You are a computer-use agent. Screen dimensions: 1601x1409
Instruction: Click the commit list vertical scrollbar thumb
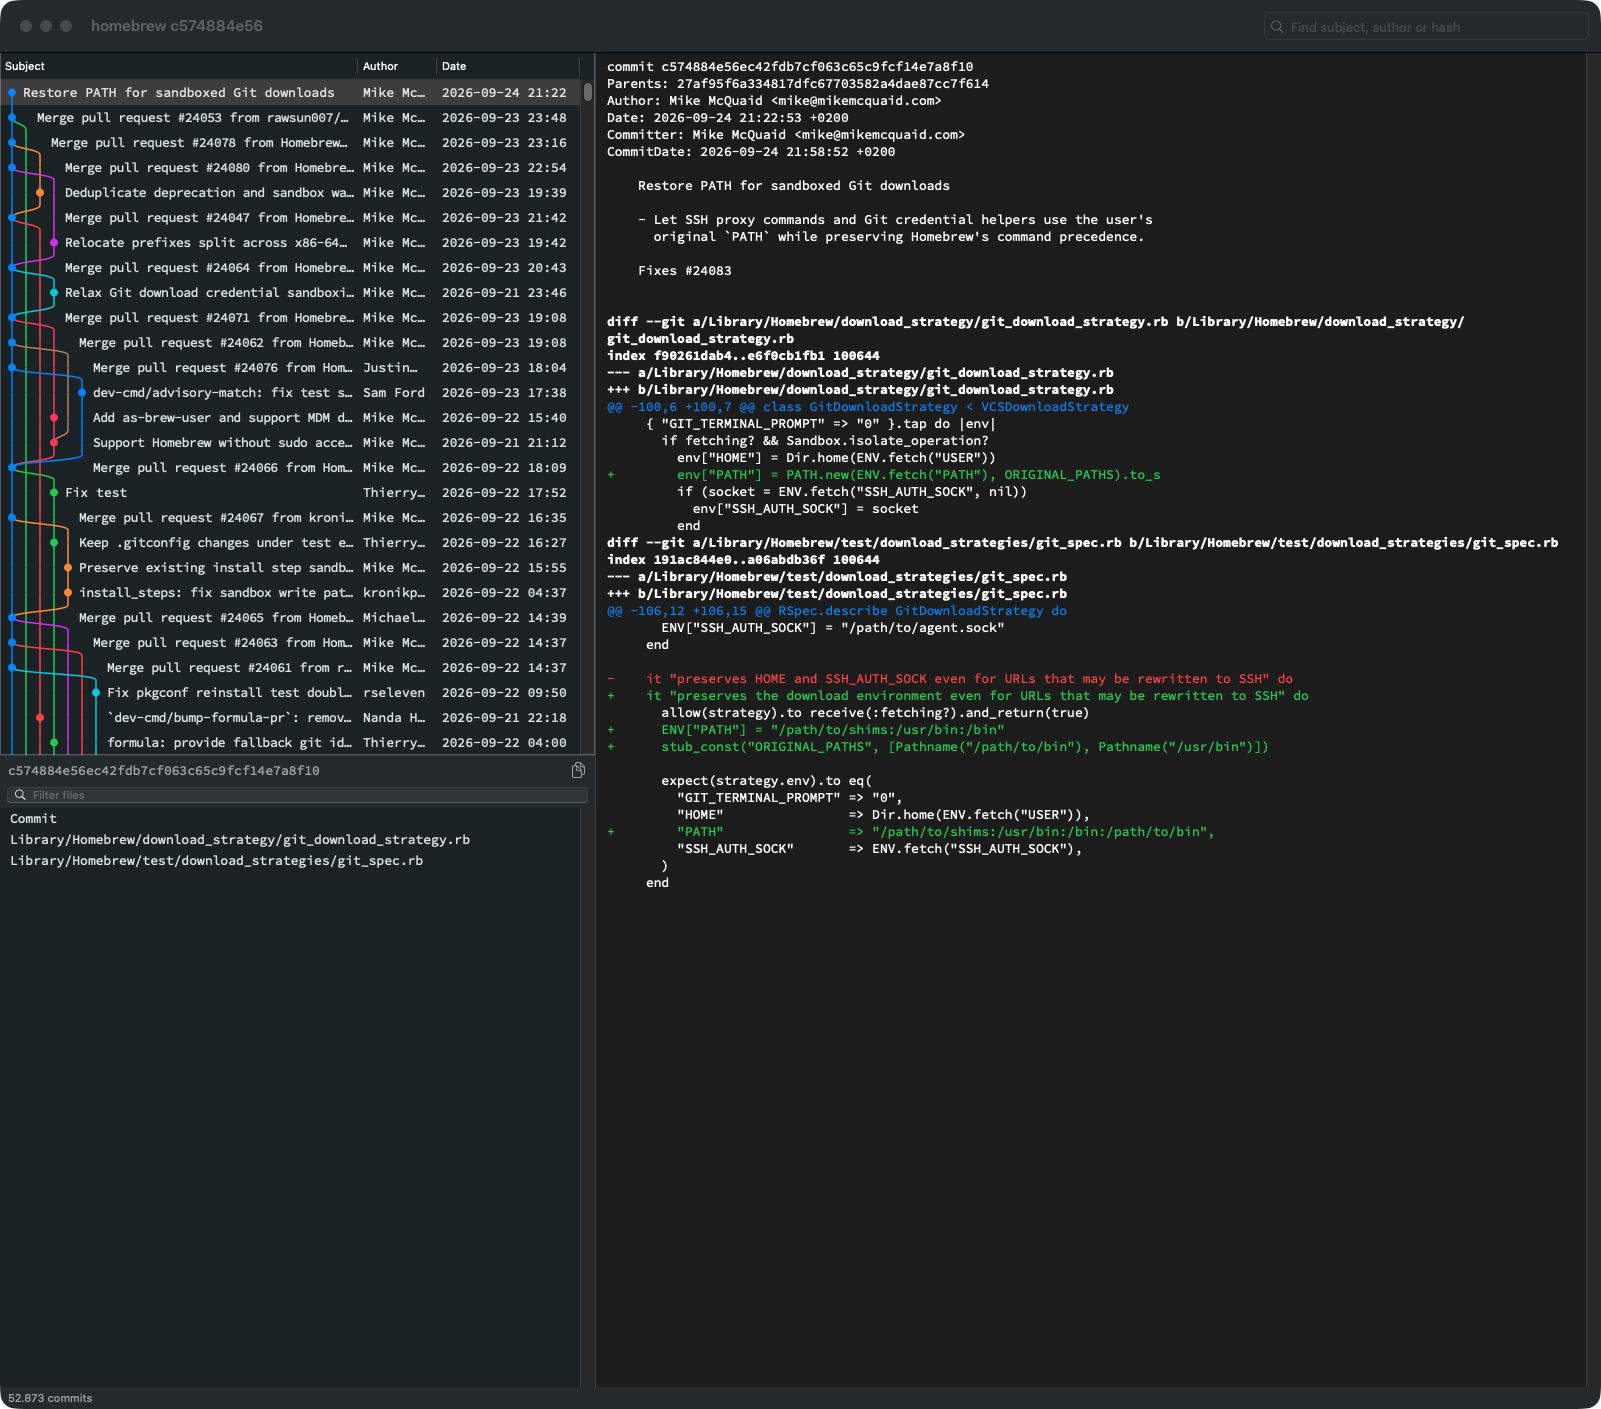[x=588, y=92]
